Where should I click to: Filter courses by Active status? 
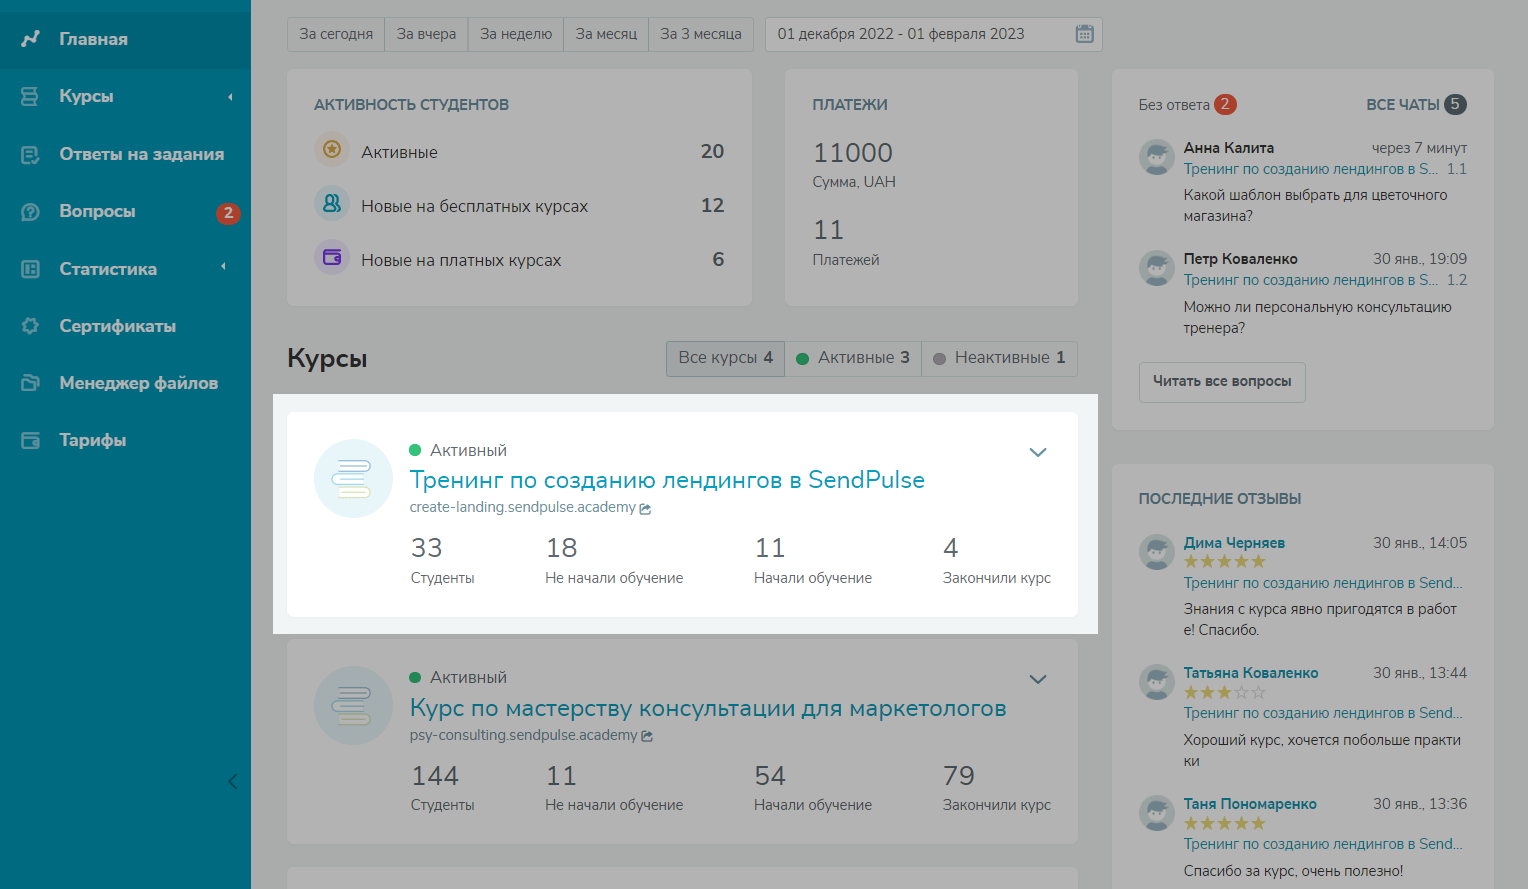coord(853,358)
